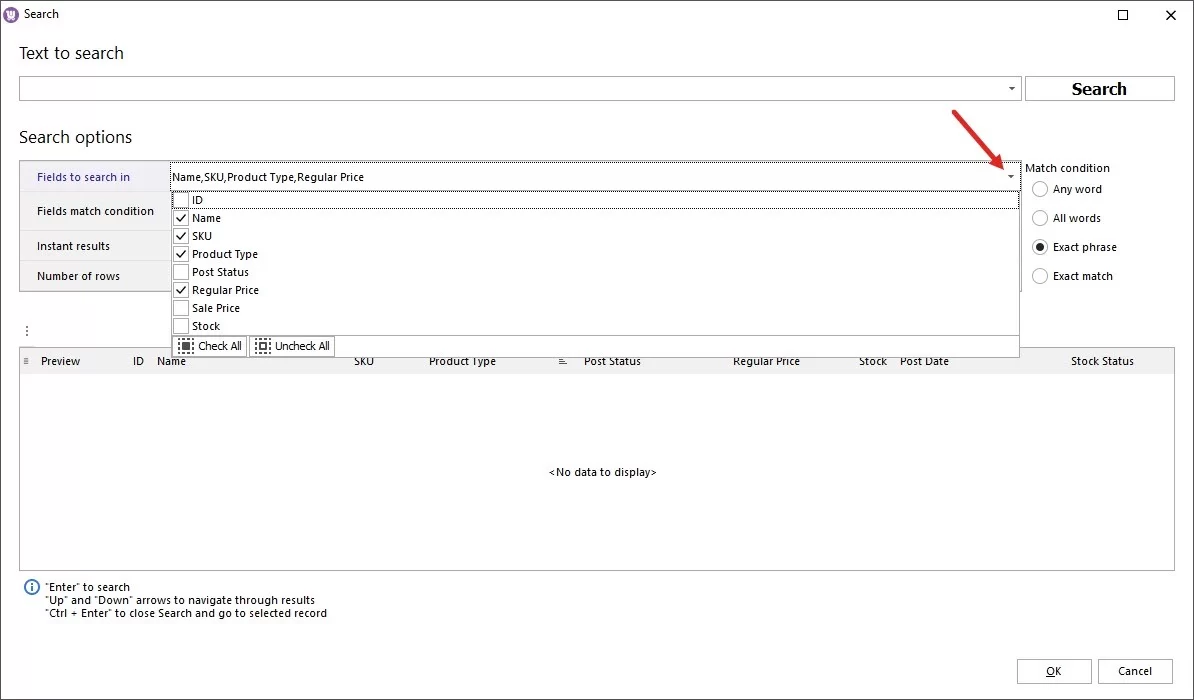Viewport: 1194px width, 700px height.
Task: Select the Any word match condition
Action: [x=1040, y=189]
